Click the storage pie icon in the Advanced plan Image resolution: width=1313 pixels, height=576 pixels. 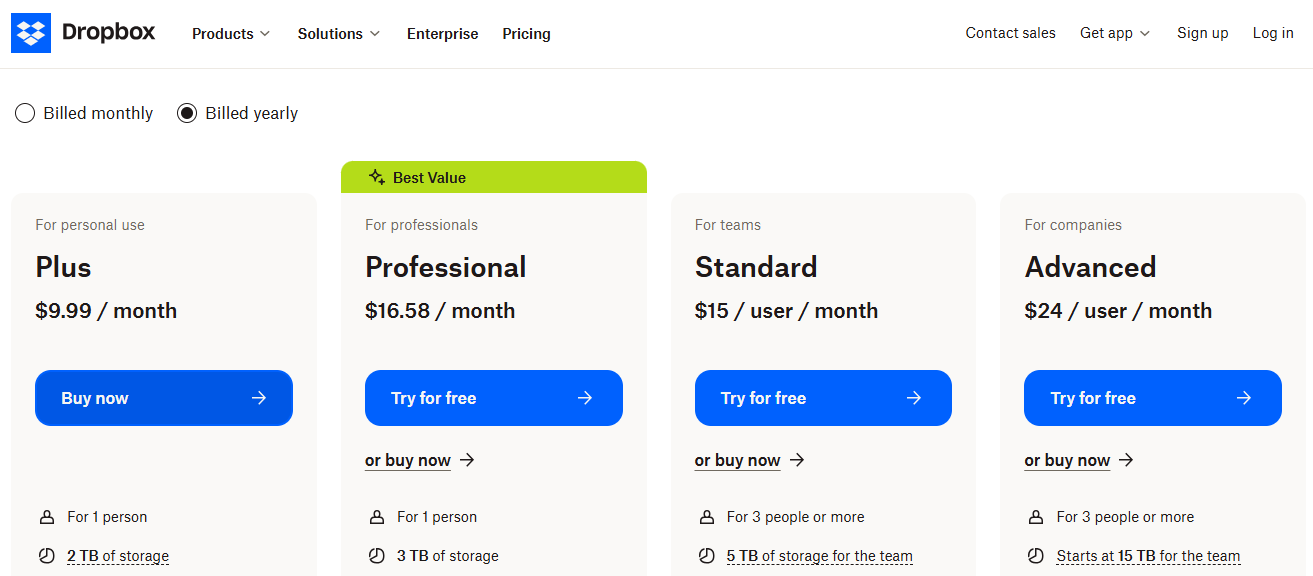(x=1036, y=556)
